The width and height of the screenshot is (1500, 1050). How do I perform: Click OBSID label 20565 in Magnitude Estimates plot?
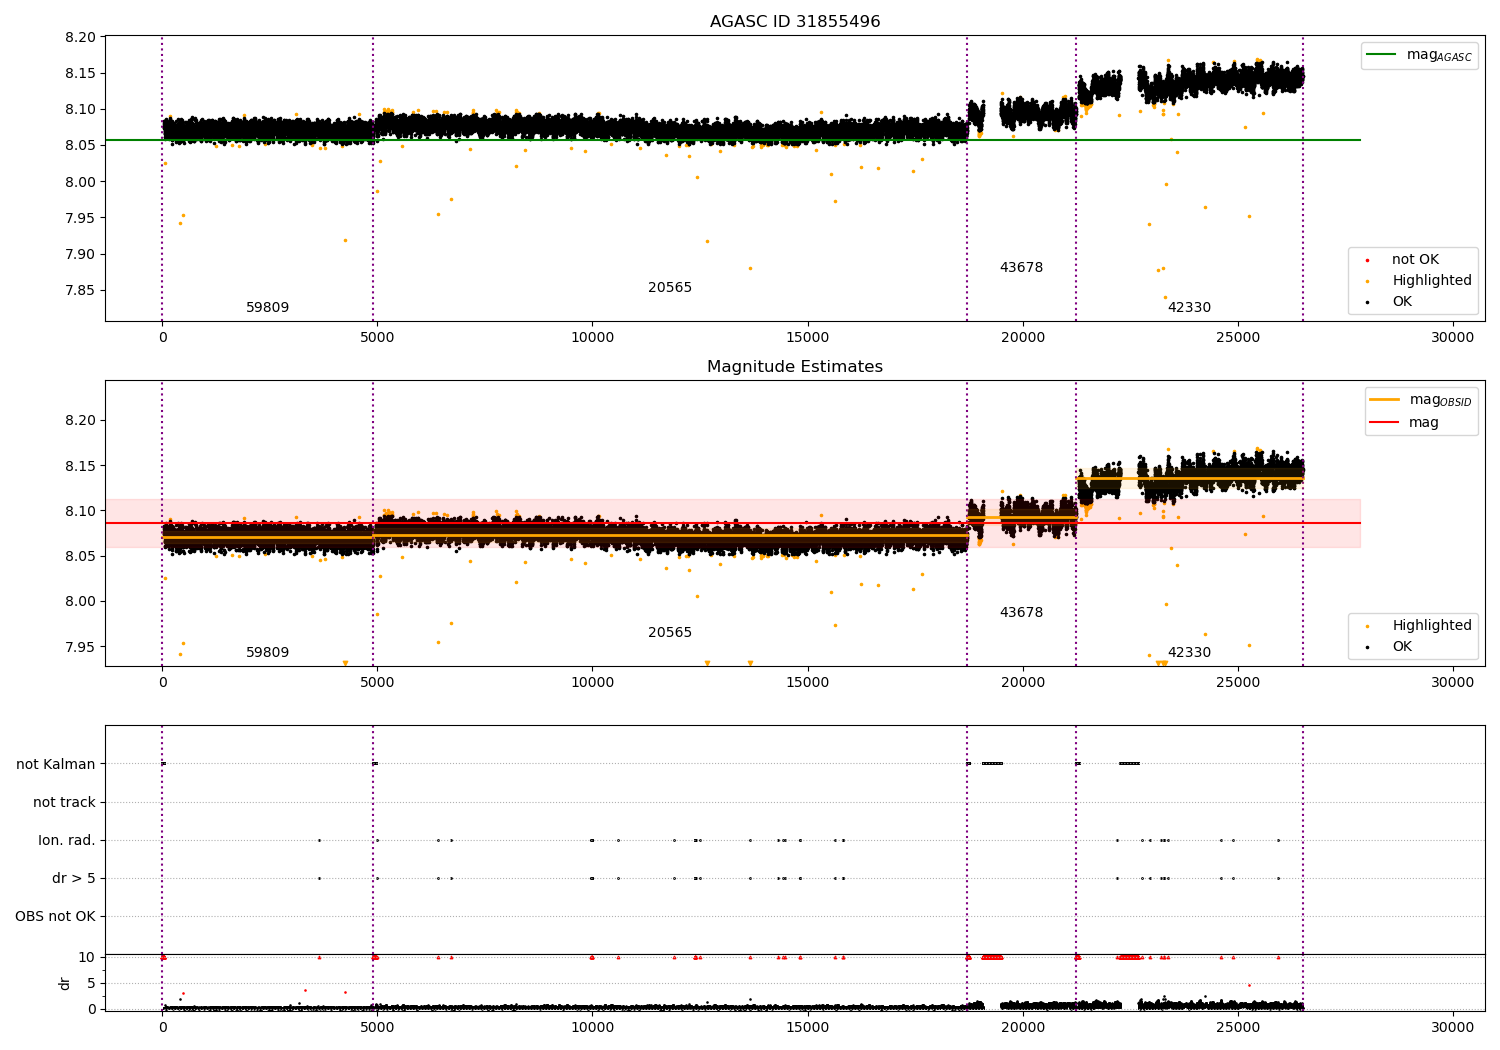[x=670, y=633]
